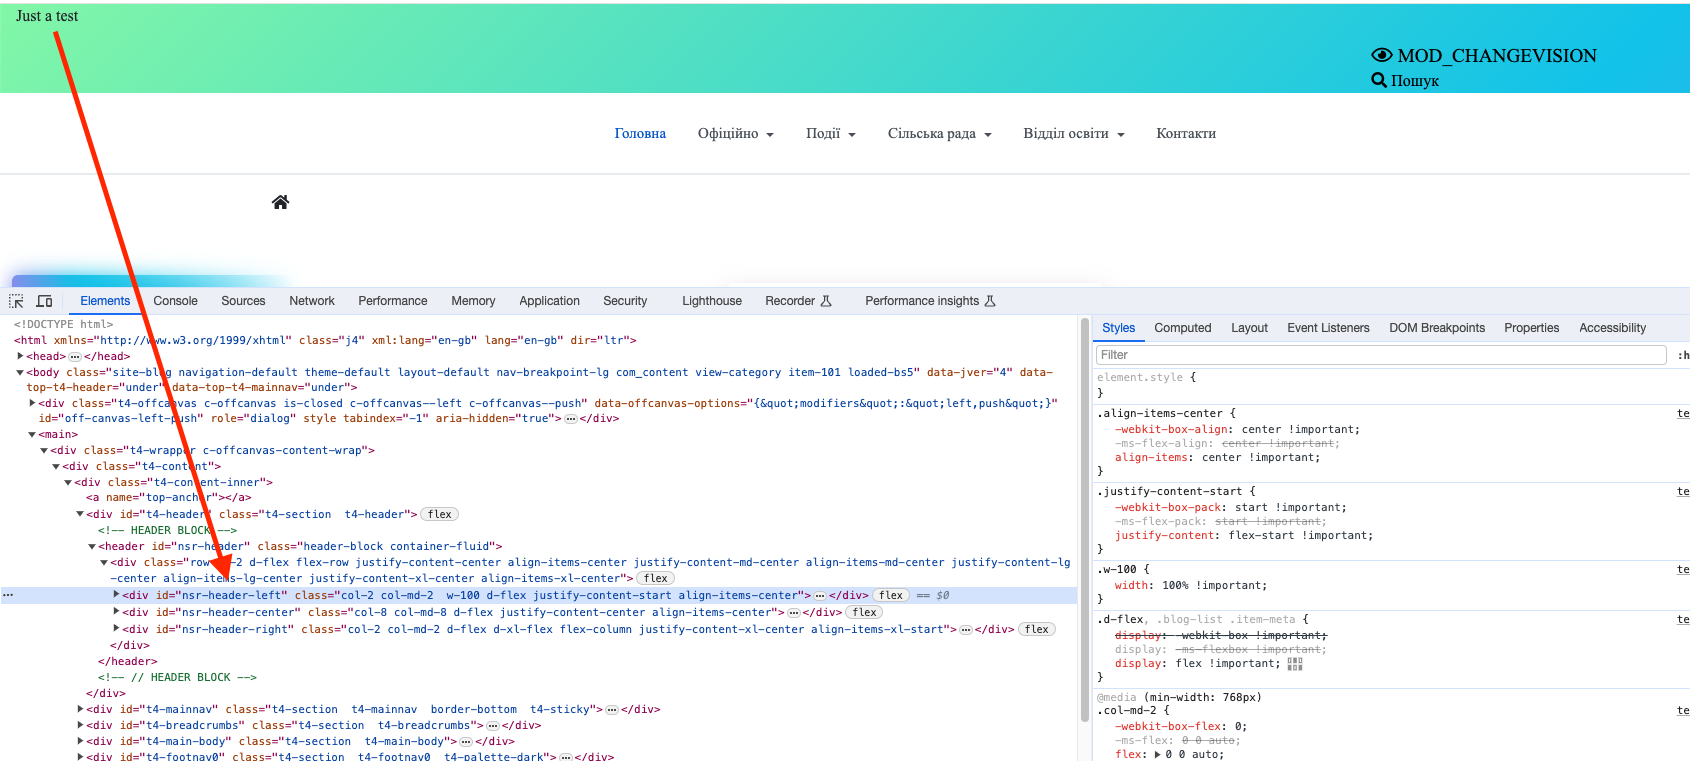Open the Офіційно dropdown menu
1690x761 pixels.
click(735, 133)
